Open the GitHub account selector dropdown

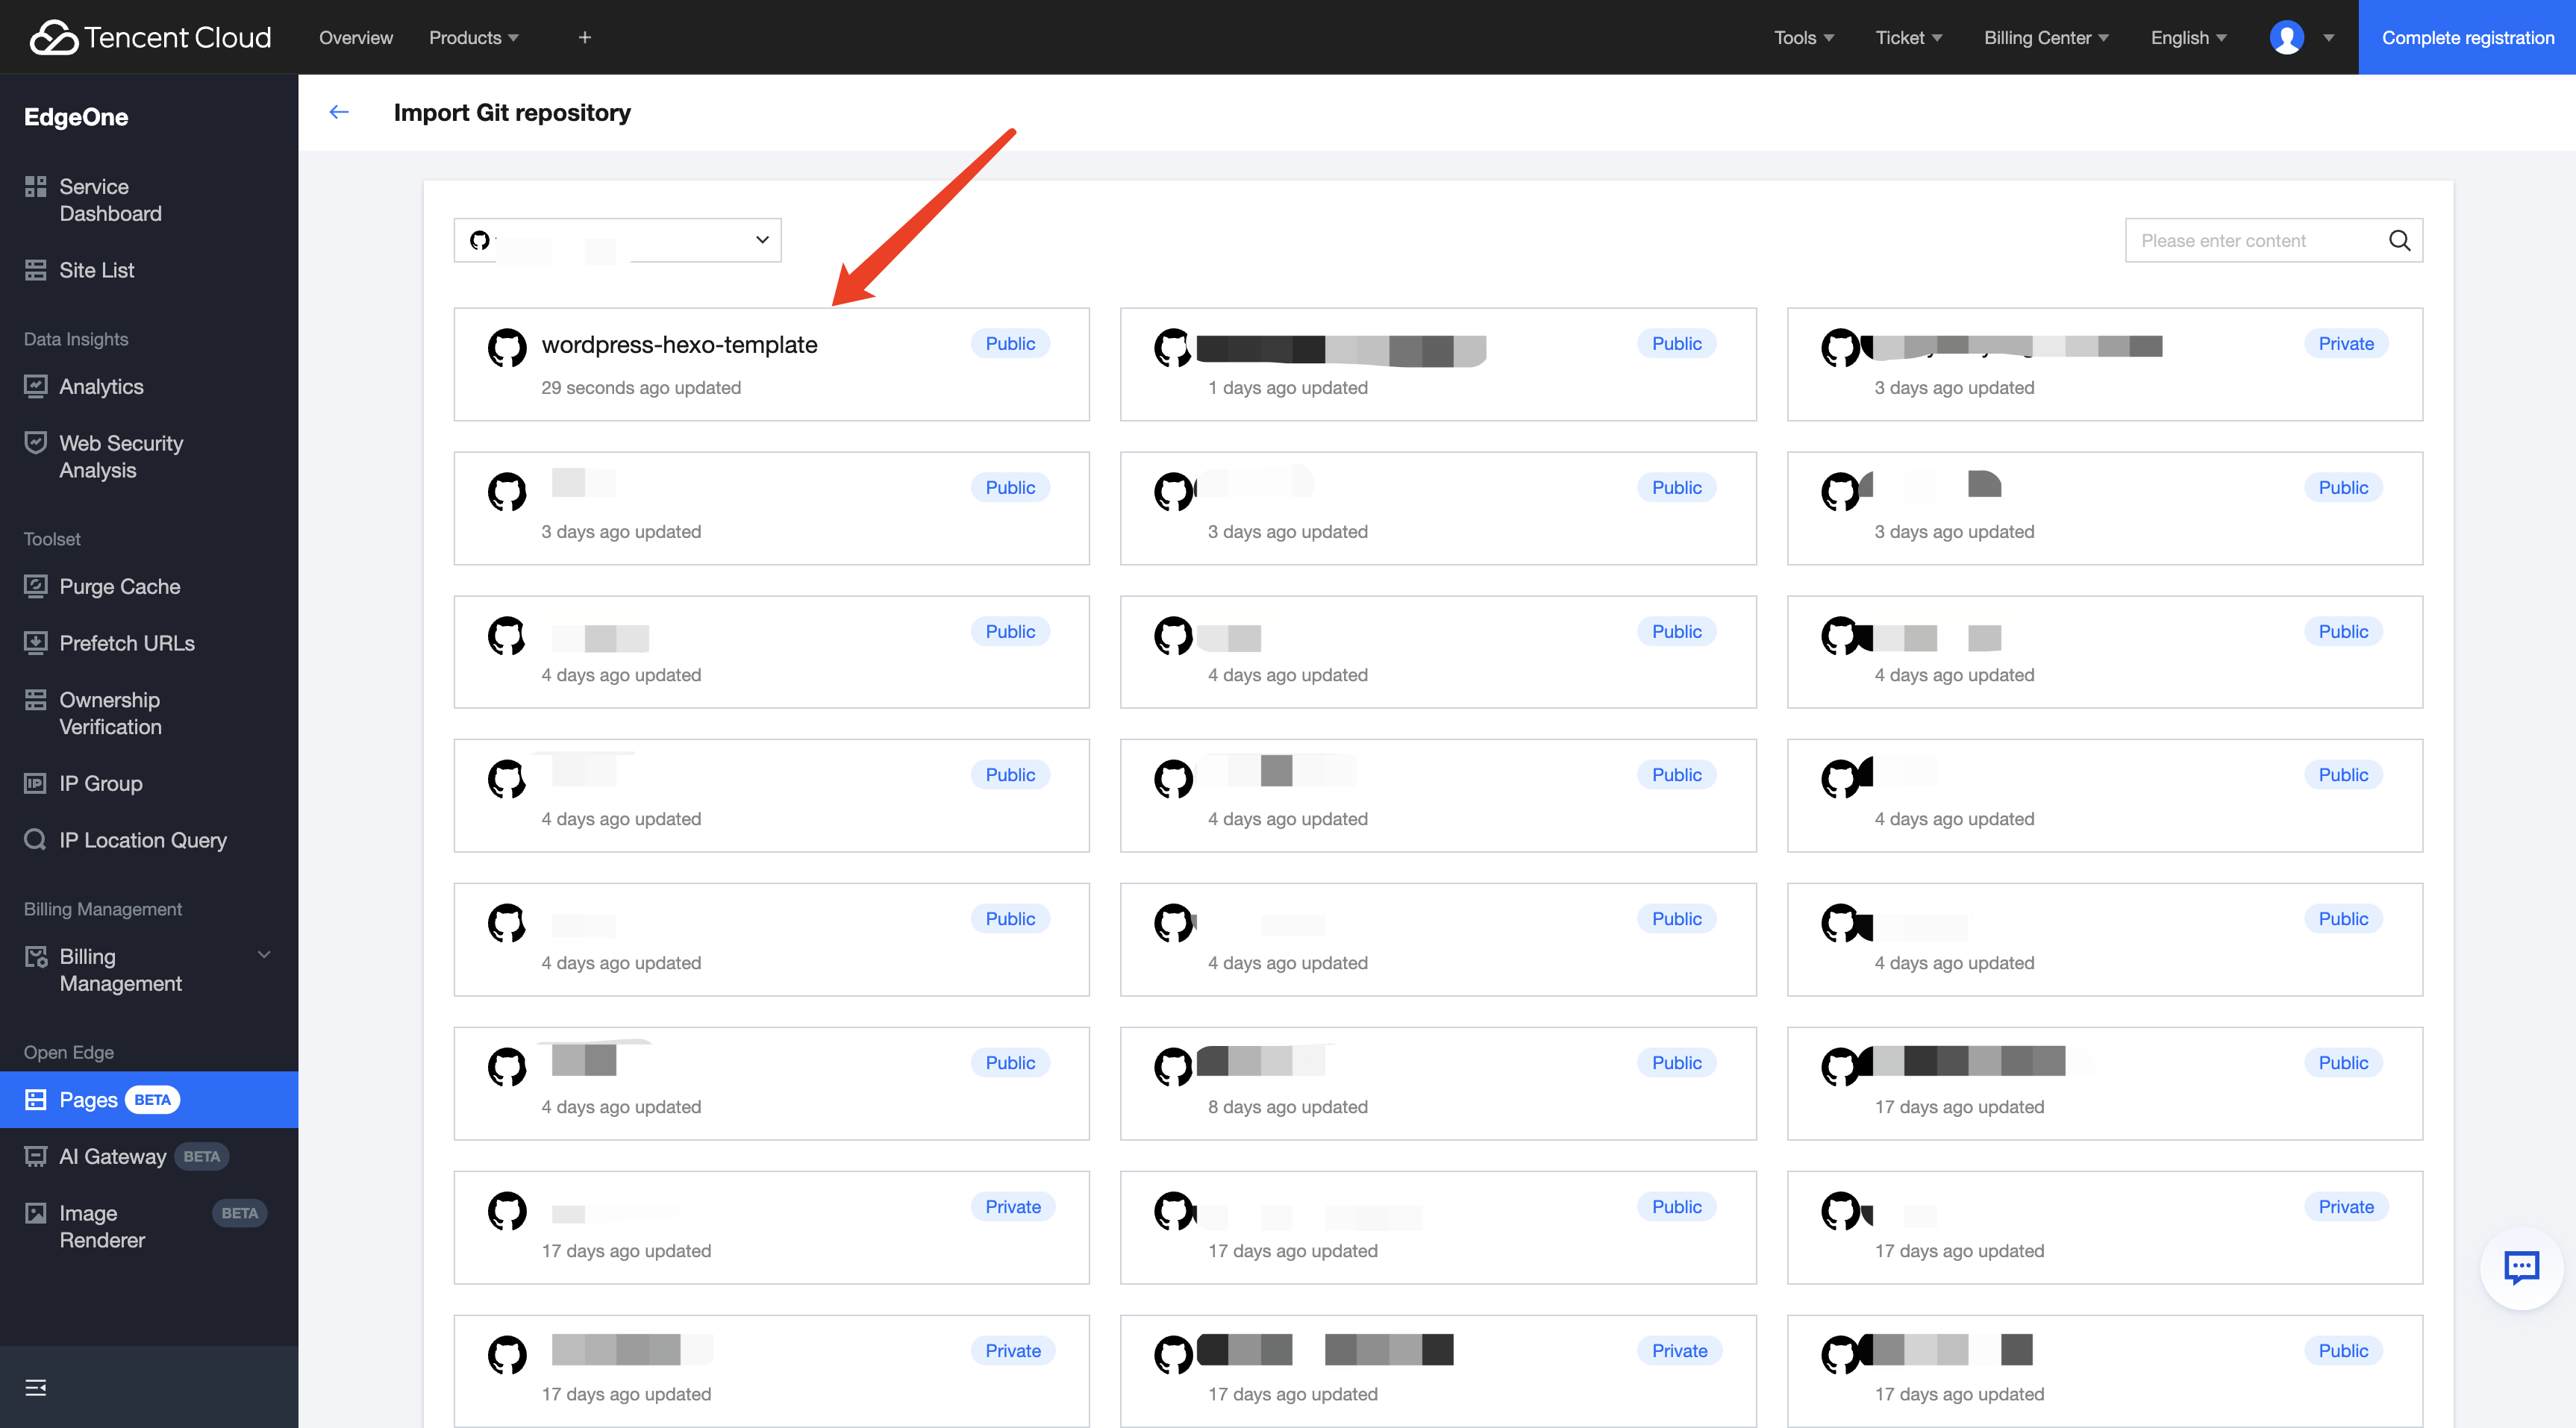[x=617, y=240]
